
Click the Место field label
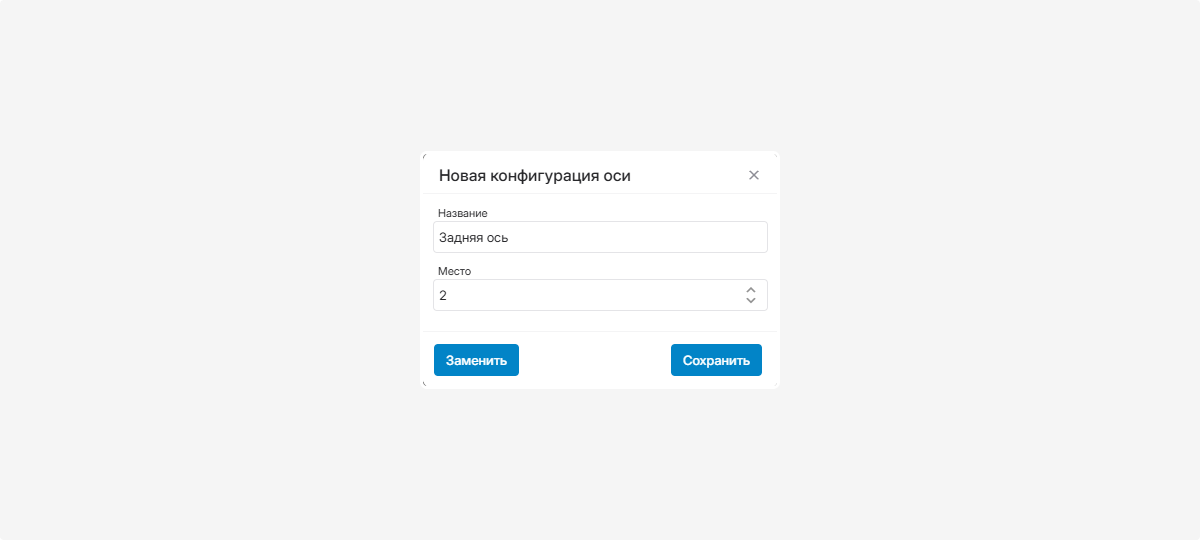click(454, 271)
